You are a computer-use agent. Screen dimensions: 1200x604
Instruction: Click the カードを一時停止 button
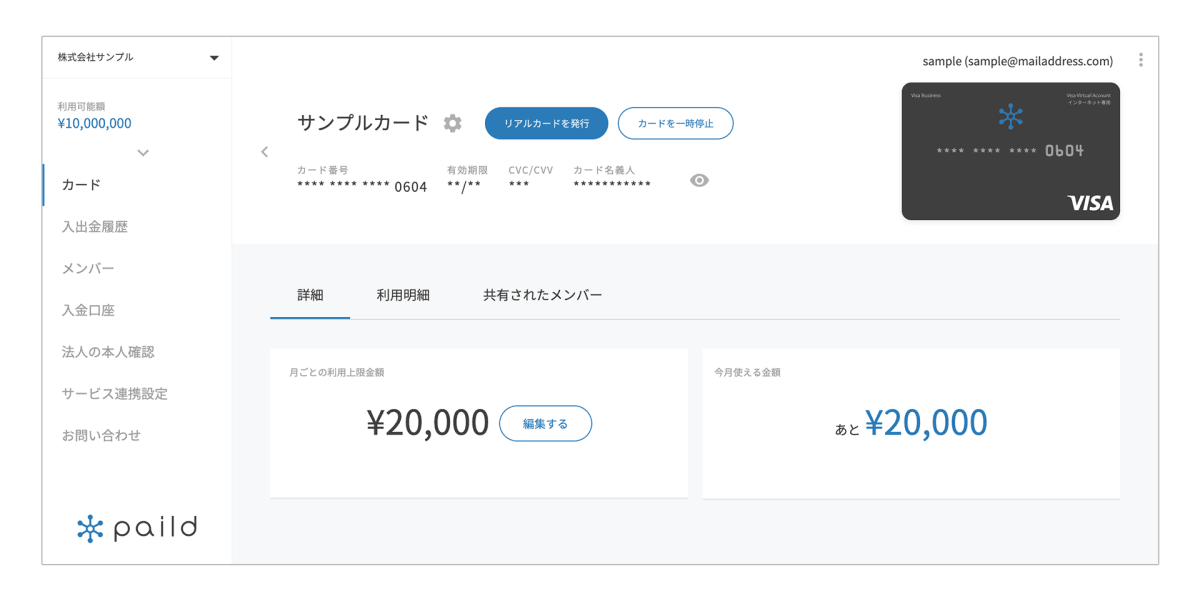tap(676, 123)
